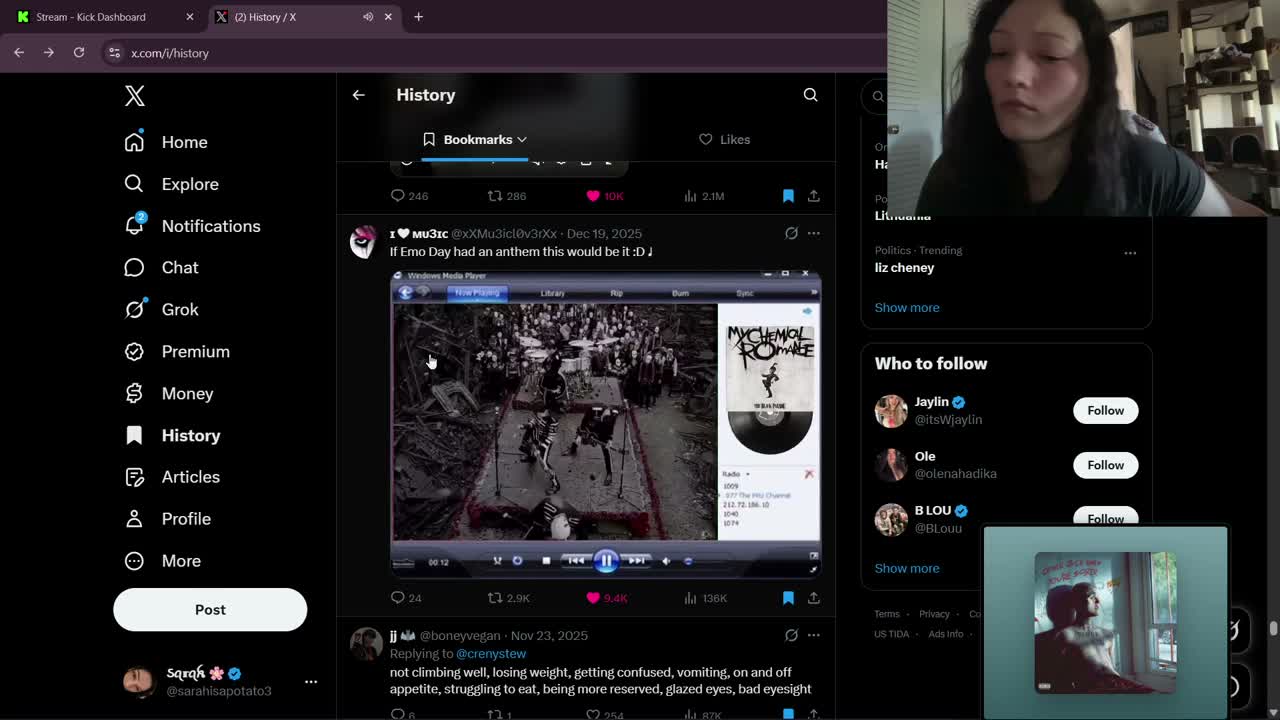The height and width of the screenshot is (720, 1280).
Task: View site information icon in address bar
Action: [x=114, y=53]
